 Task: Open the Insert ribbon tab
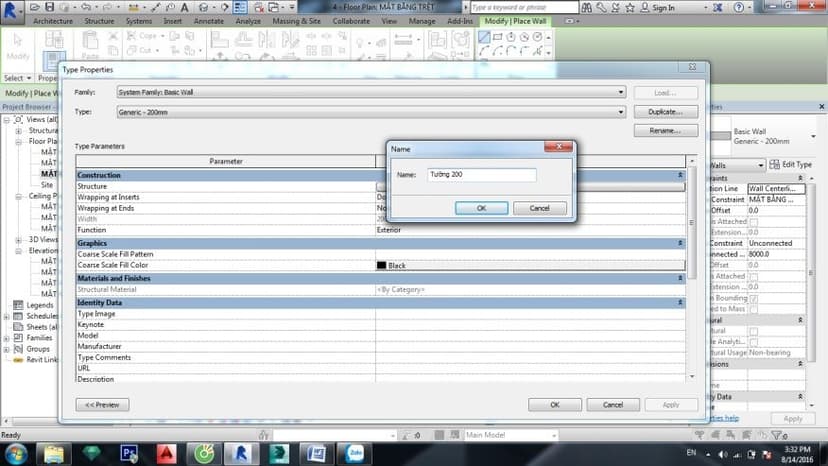[x=173, y=21]
